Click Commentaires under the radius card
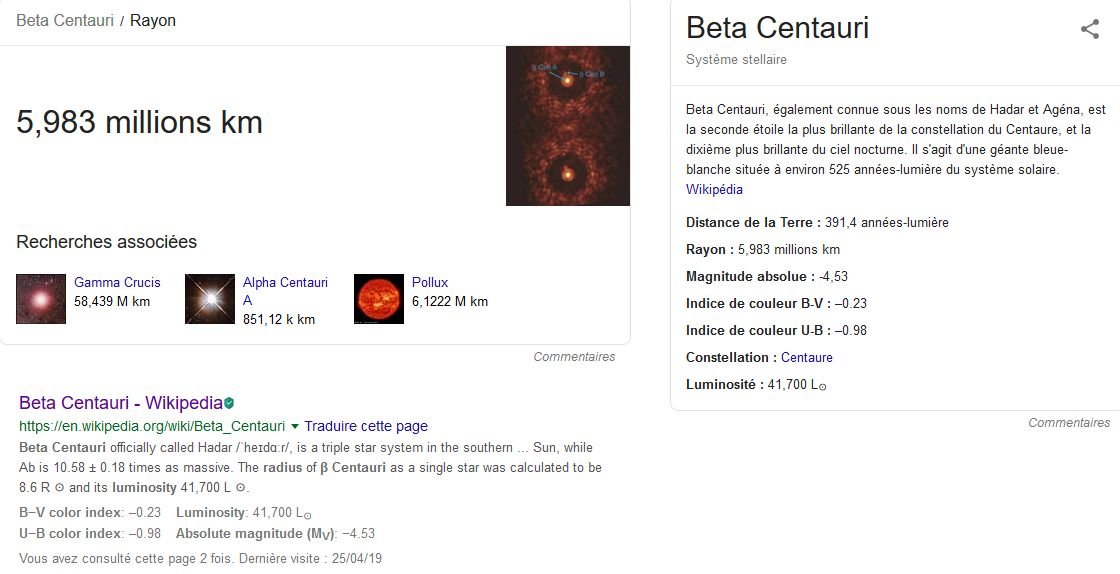This screenshot has height=574, width=1120. click(x=574, y=357)
